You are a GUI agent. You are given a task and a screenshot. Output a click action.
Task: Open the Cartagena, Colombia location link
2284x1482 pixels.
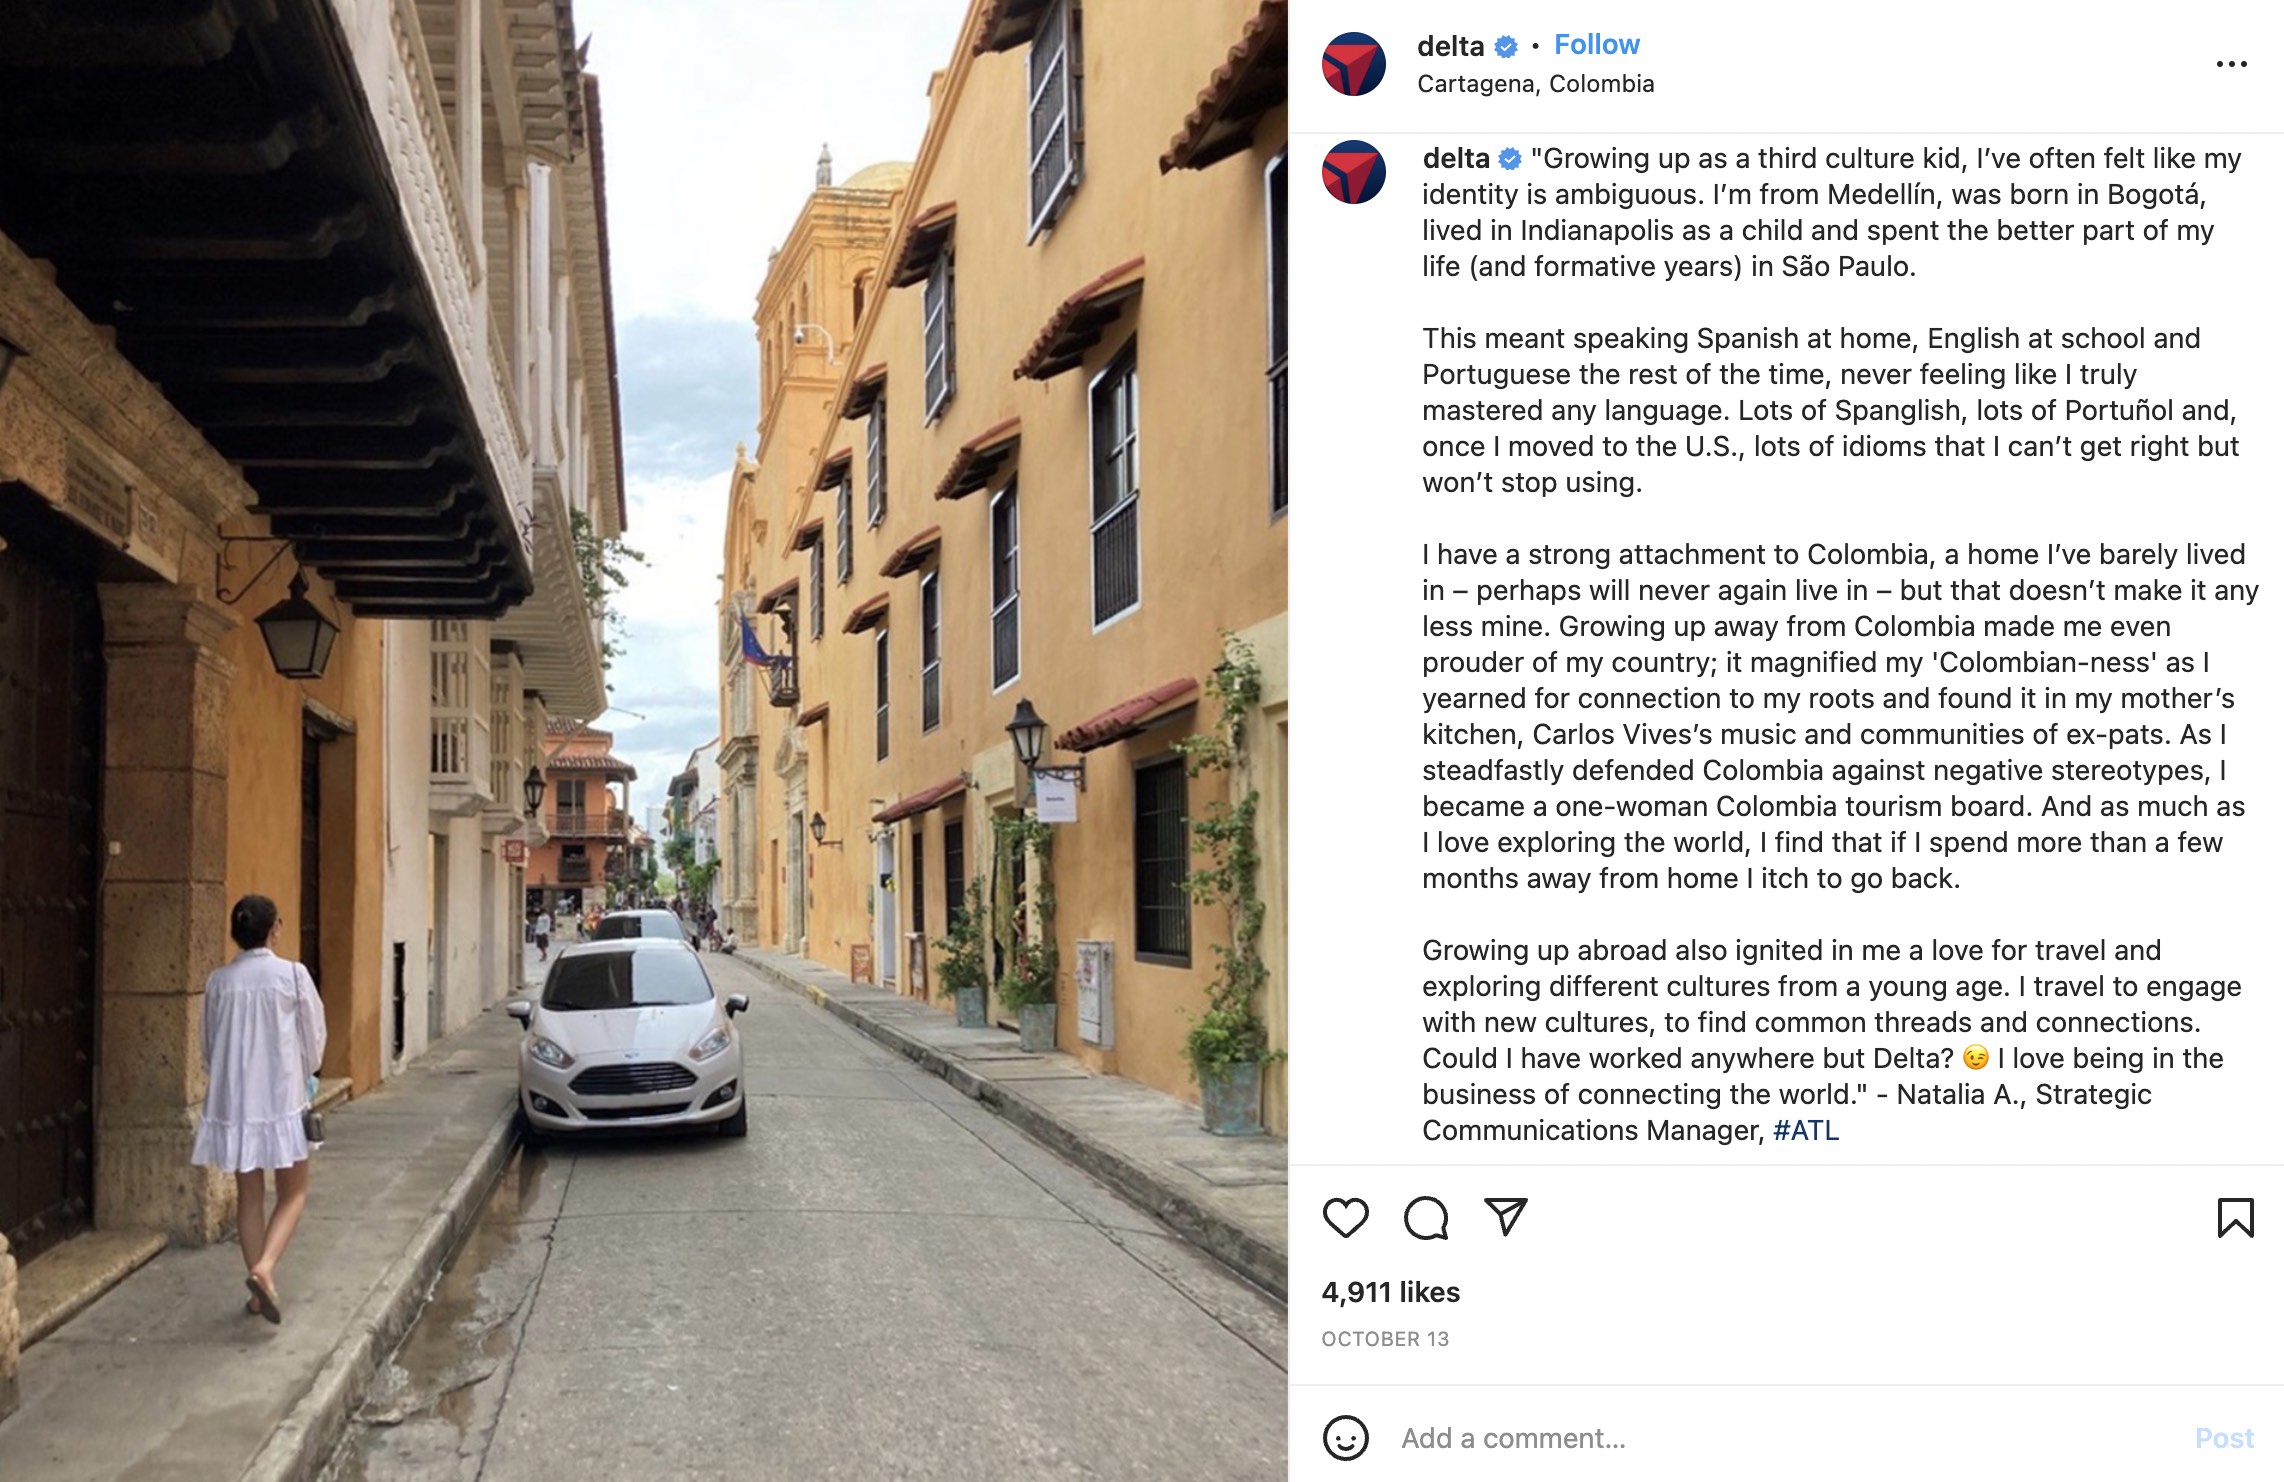pos(1535,84)
